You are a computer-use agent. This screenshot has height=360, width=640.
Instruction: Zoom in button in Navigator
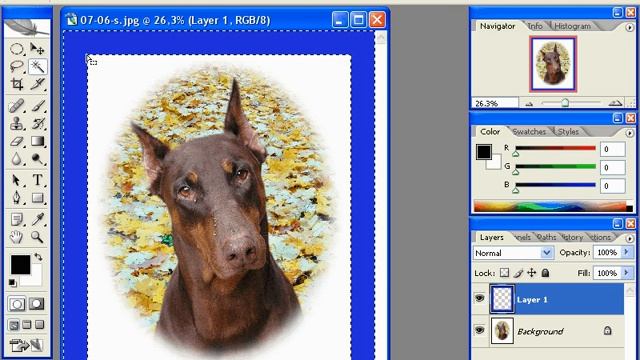[616, 103]
